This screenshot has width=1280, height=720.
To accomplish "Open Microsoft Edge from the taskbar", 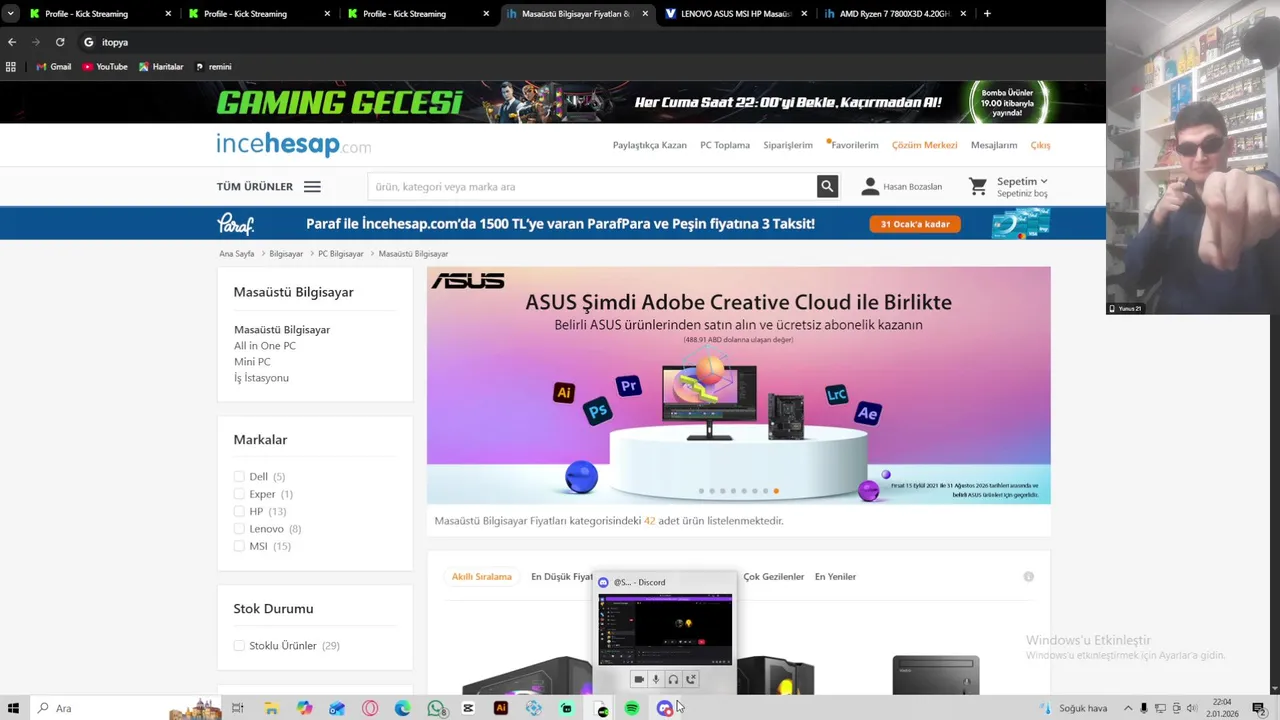I will (402, 708).
